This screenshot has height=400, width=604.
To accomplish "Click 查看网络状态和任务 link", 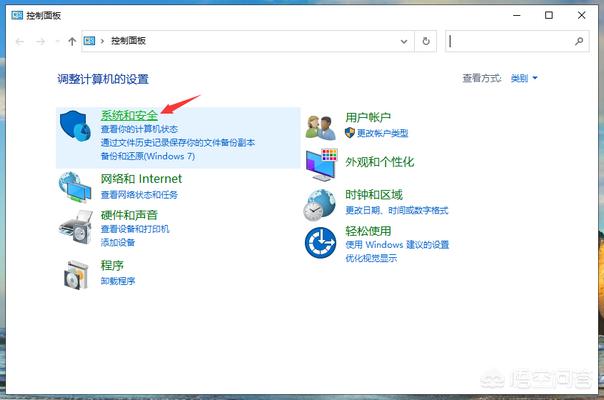I will (138, 194).
